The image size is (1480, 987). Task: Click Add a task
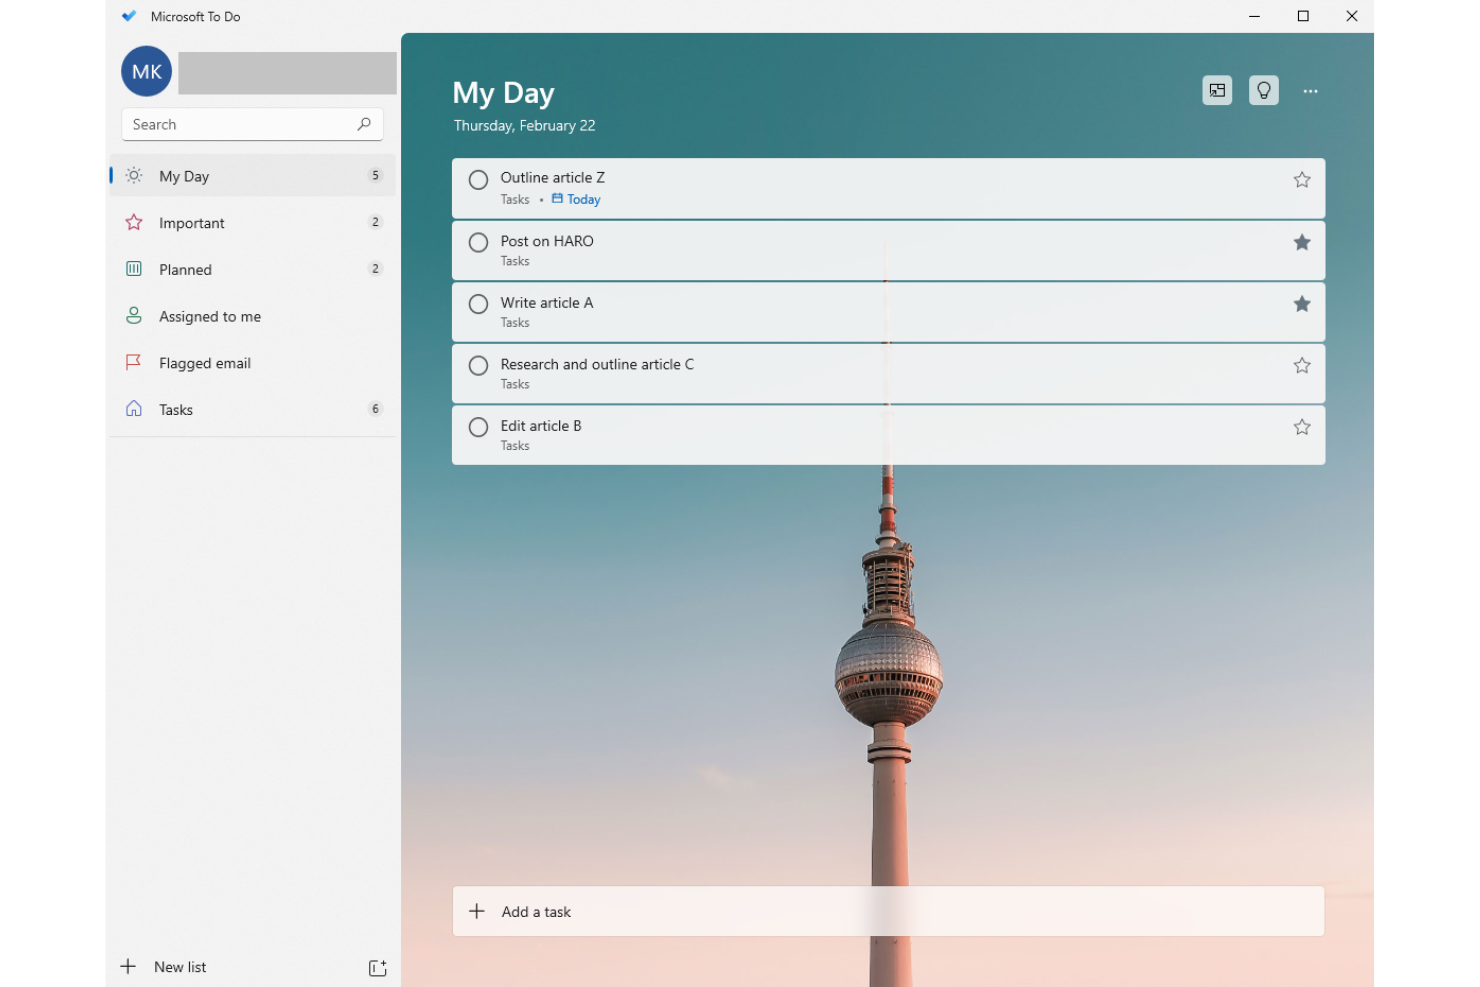pos(537,911)
